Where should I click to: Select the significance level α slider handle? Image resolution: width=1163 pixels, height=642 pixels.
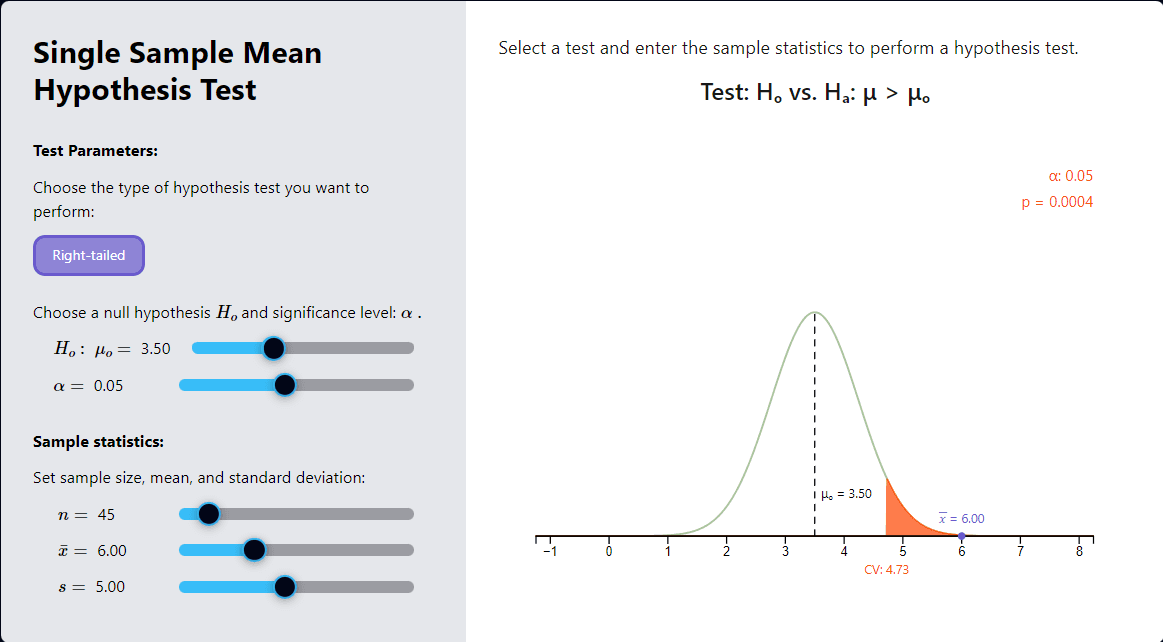[x=284, y=384]
